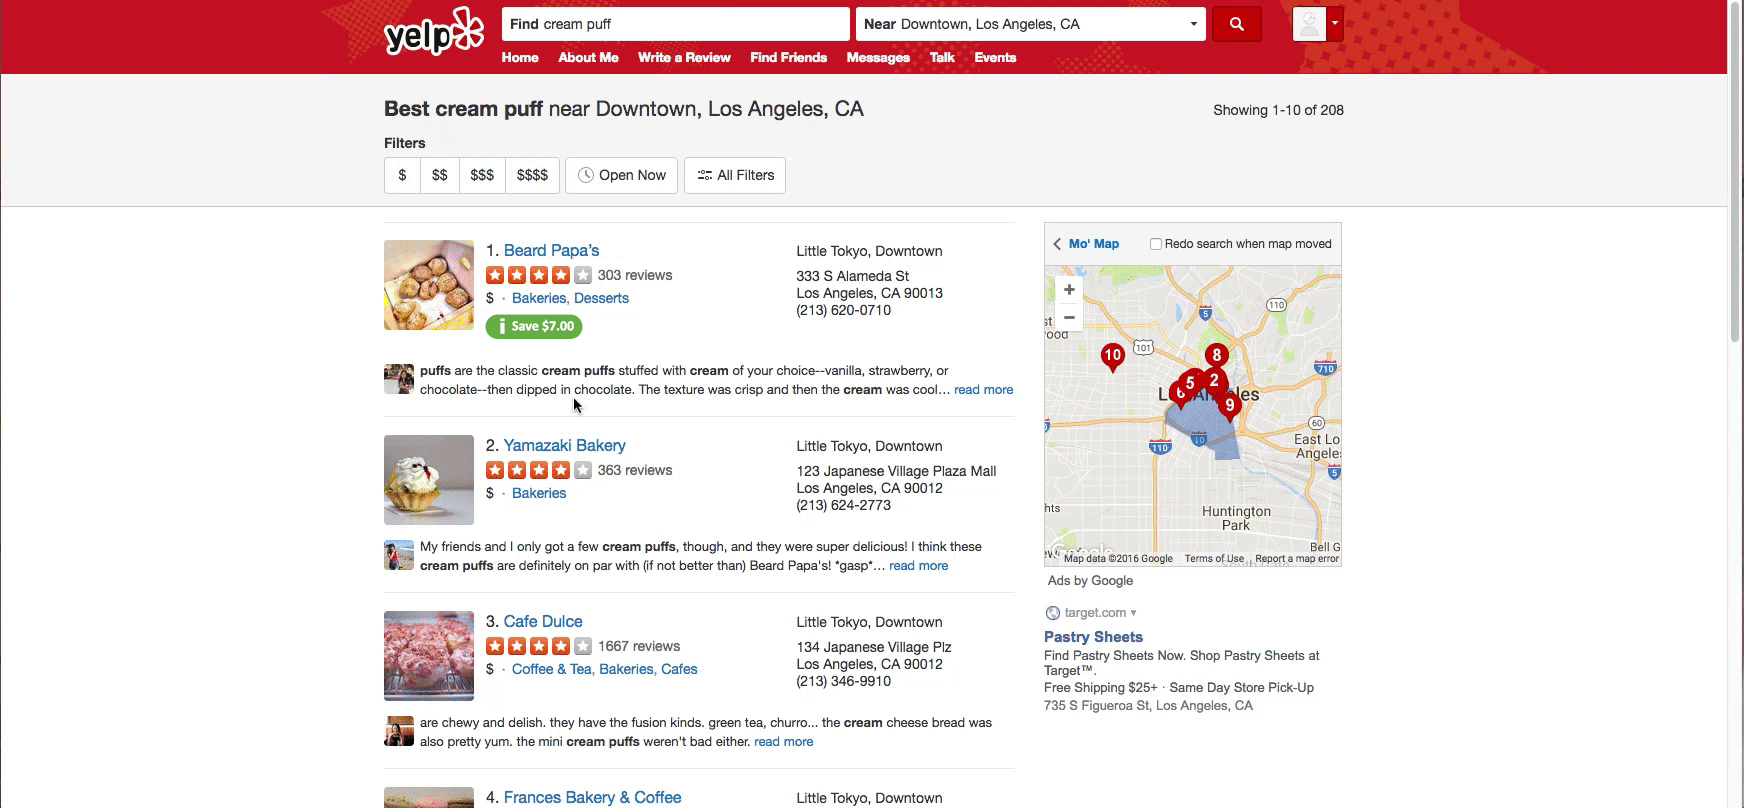The height and width of the screenshot is (808, 1744).
Task: Select map pin number 10
Action: coord(1112,357)
